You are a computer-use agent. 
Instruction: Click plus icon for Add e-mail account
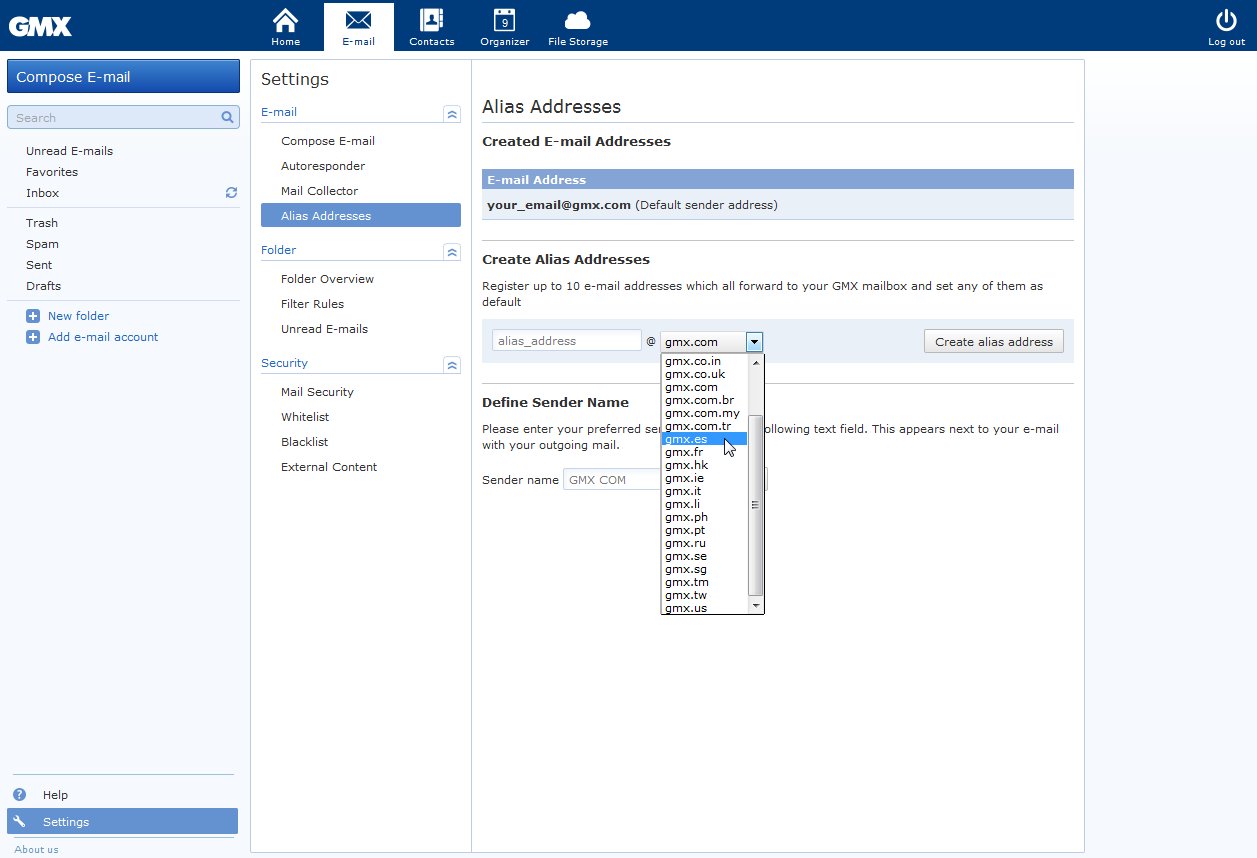[x=33, y=337]
